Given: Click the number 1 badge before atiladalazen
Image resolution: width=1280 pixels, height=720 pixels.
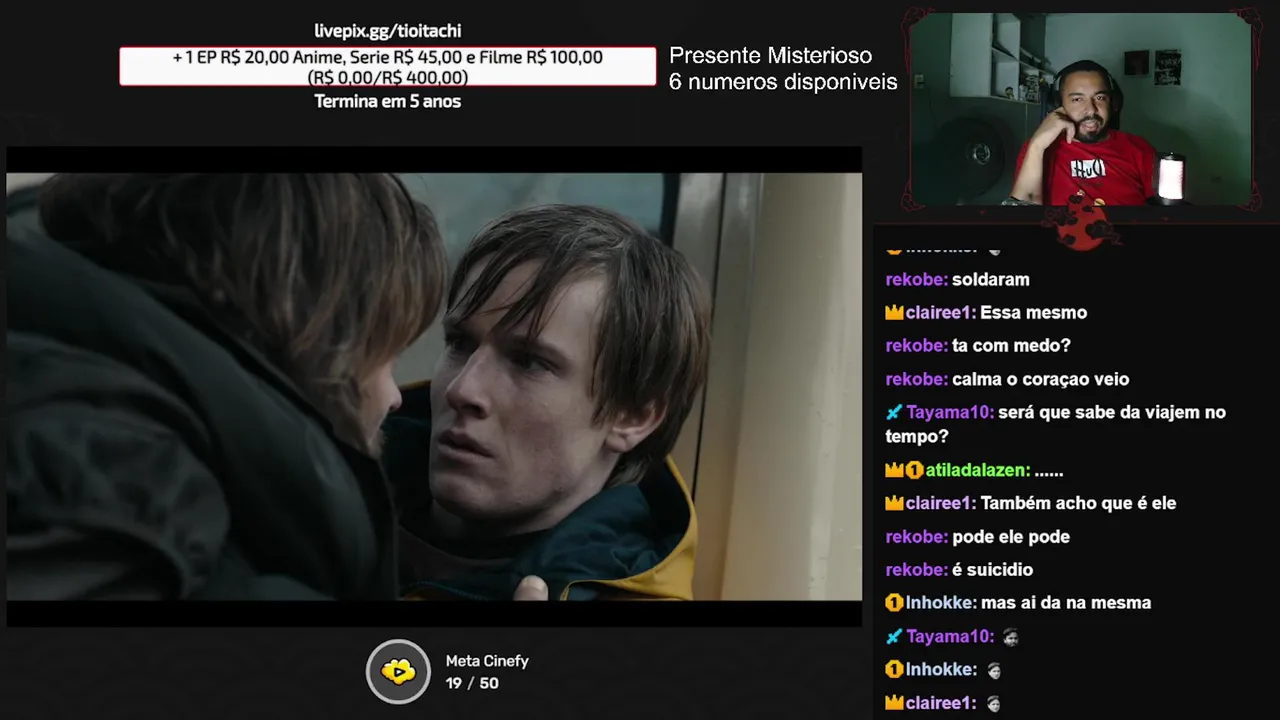Looking at the screenshot, I should 914,470.
